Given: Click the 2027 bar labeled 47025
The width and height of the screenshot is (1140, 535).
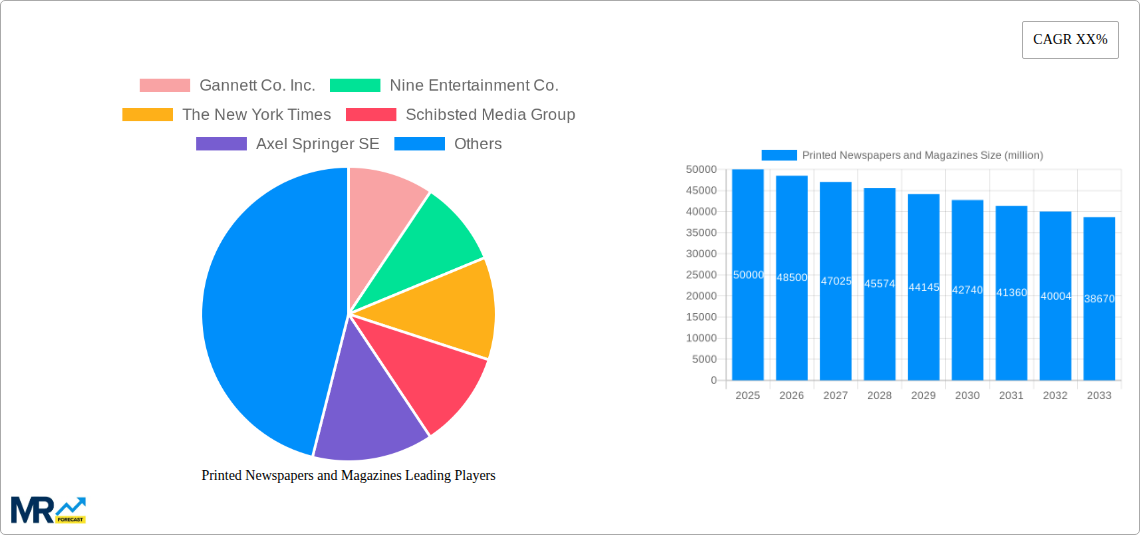Looking at the screenshot, I should pyautogui.click(x=835, y=281).
